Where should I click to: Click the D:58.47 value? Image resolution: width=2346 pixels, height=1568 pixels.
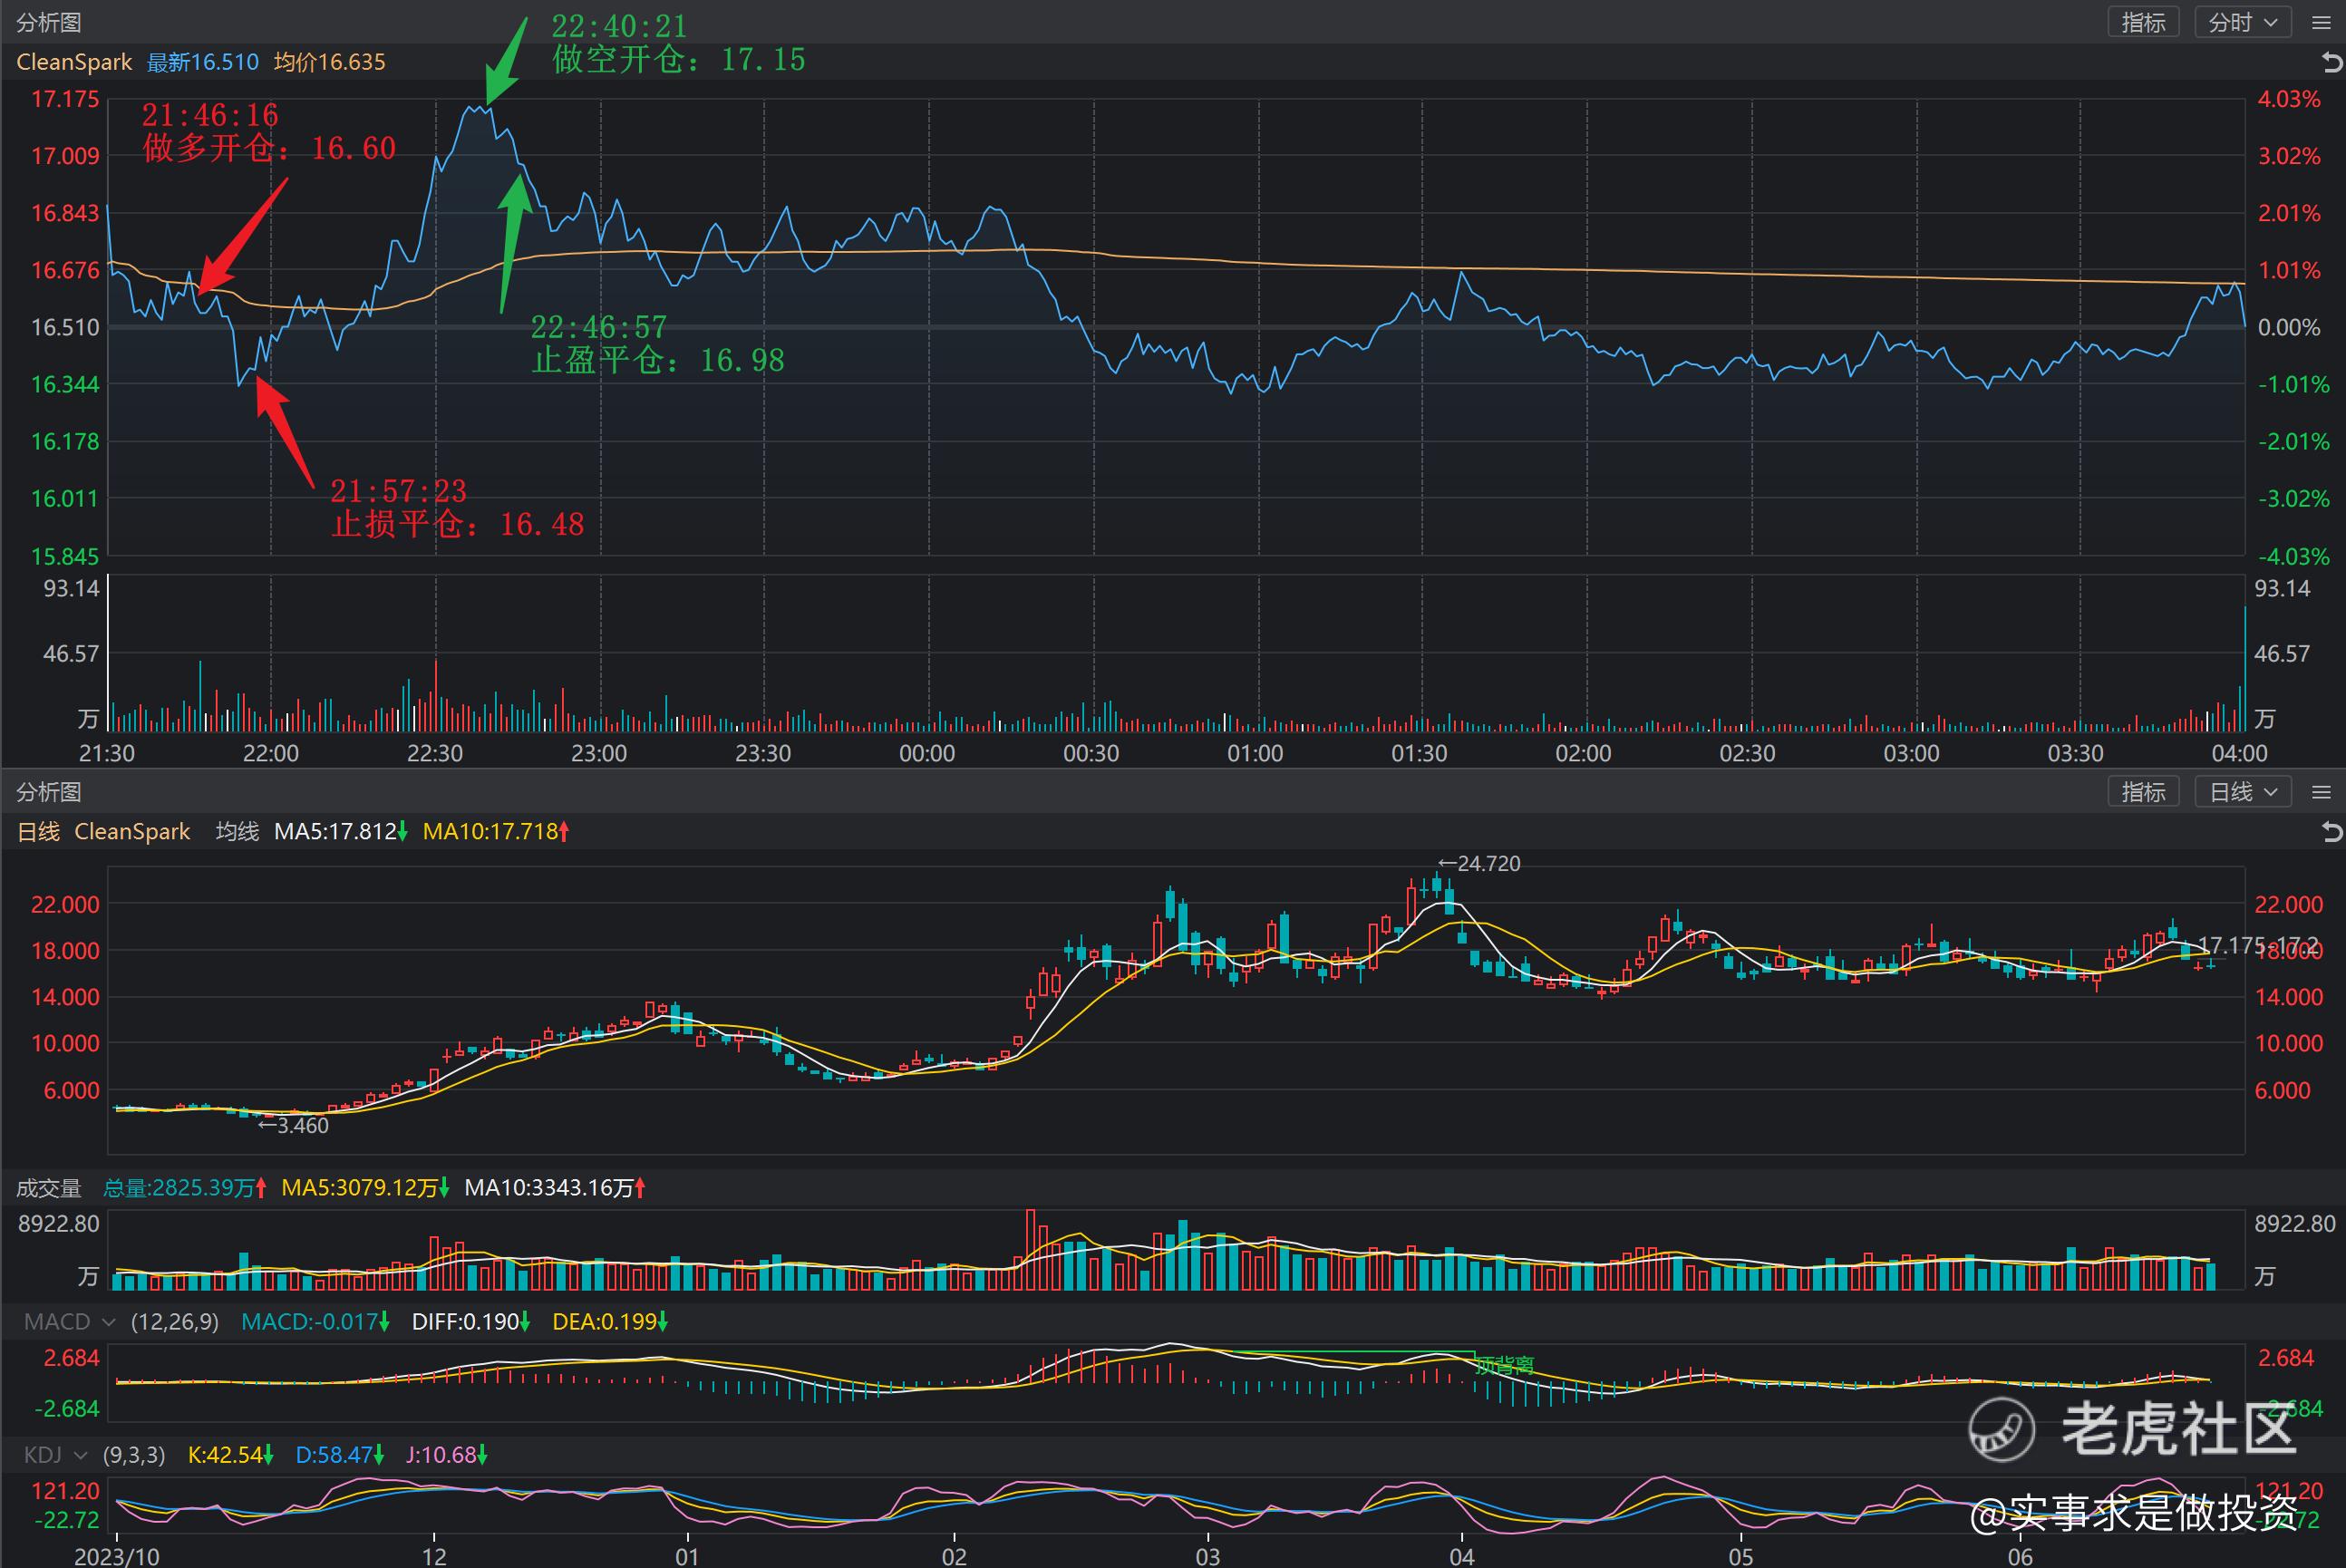coord(340,1455)
